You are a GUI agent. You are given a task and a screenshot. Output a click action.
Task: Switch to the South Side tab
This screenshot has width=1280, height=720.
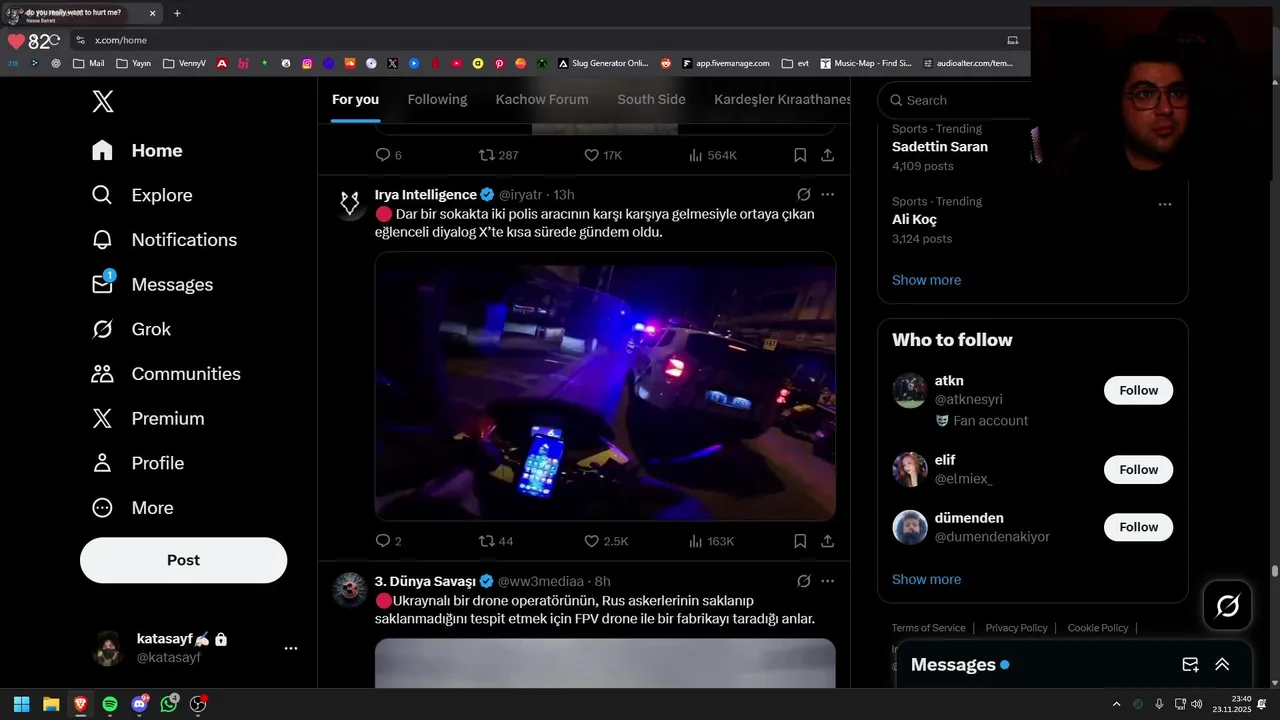tap(651, 99)
